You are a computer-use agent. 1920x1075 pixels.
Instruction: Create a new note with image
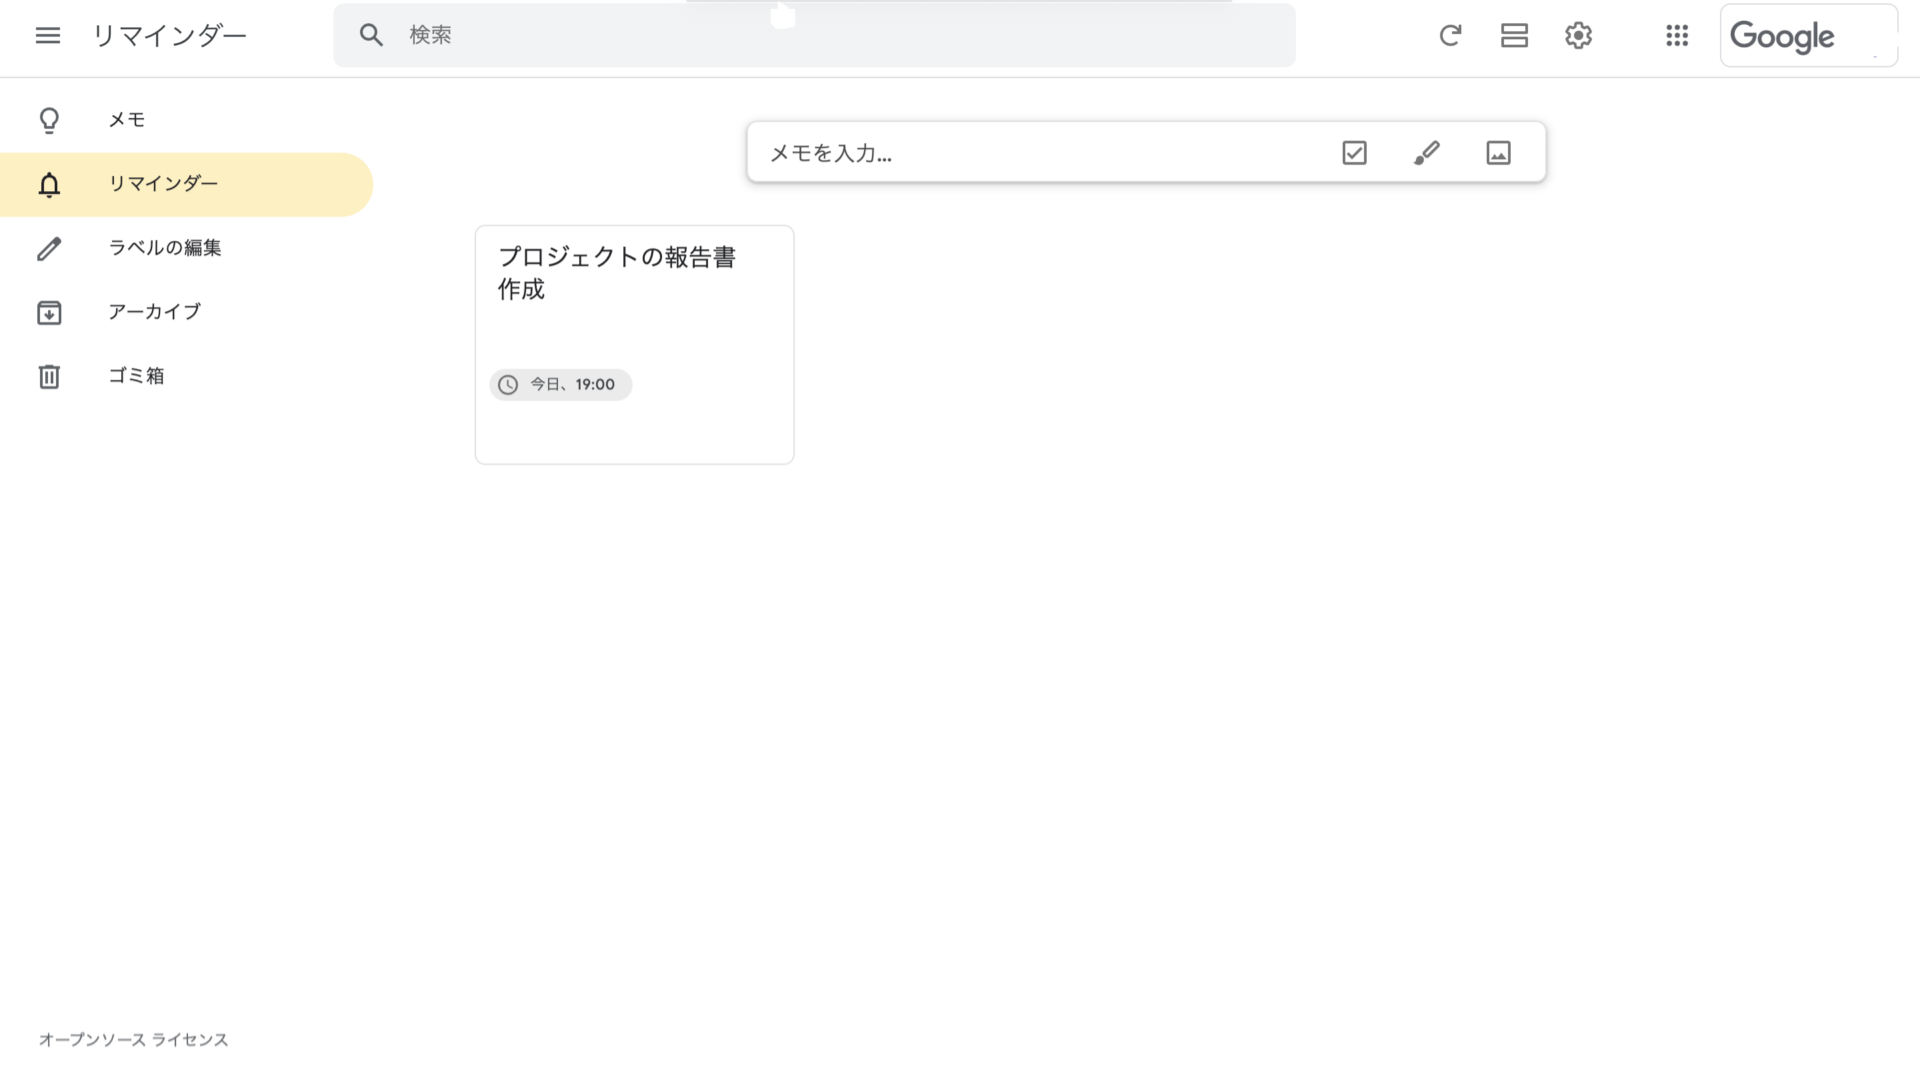click(1497, 152)
